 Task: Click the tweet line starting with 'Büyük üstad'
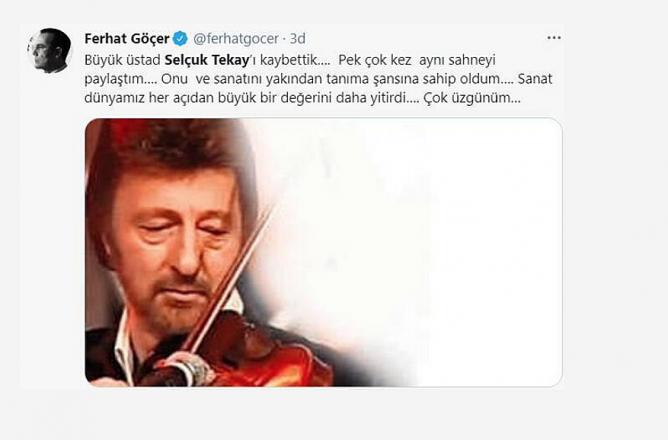coord(290,60)
